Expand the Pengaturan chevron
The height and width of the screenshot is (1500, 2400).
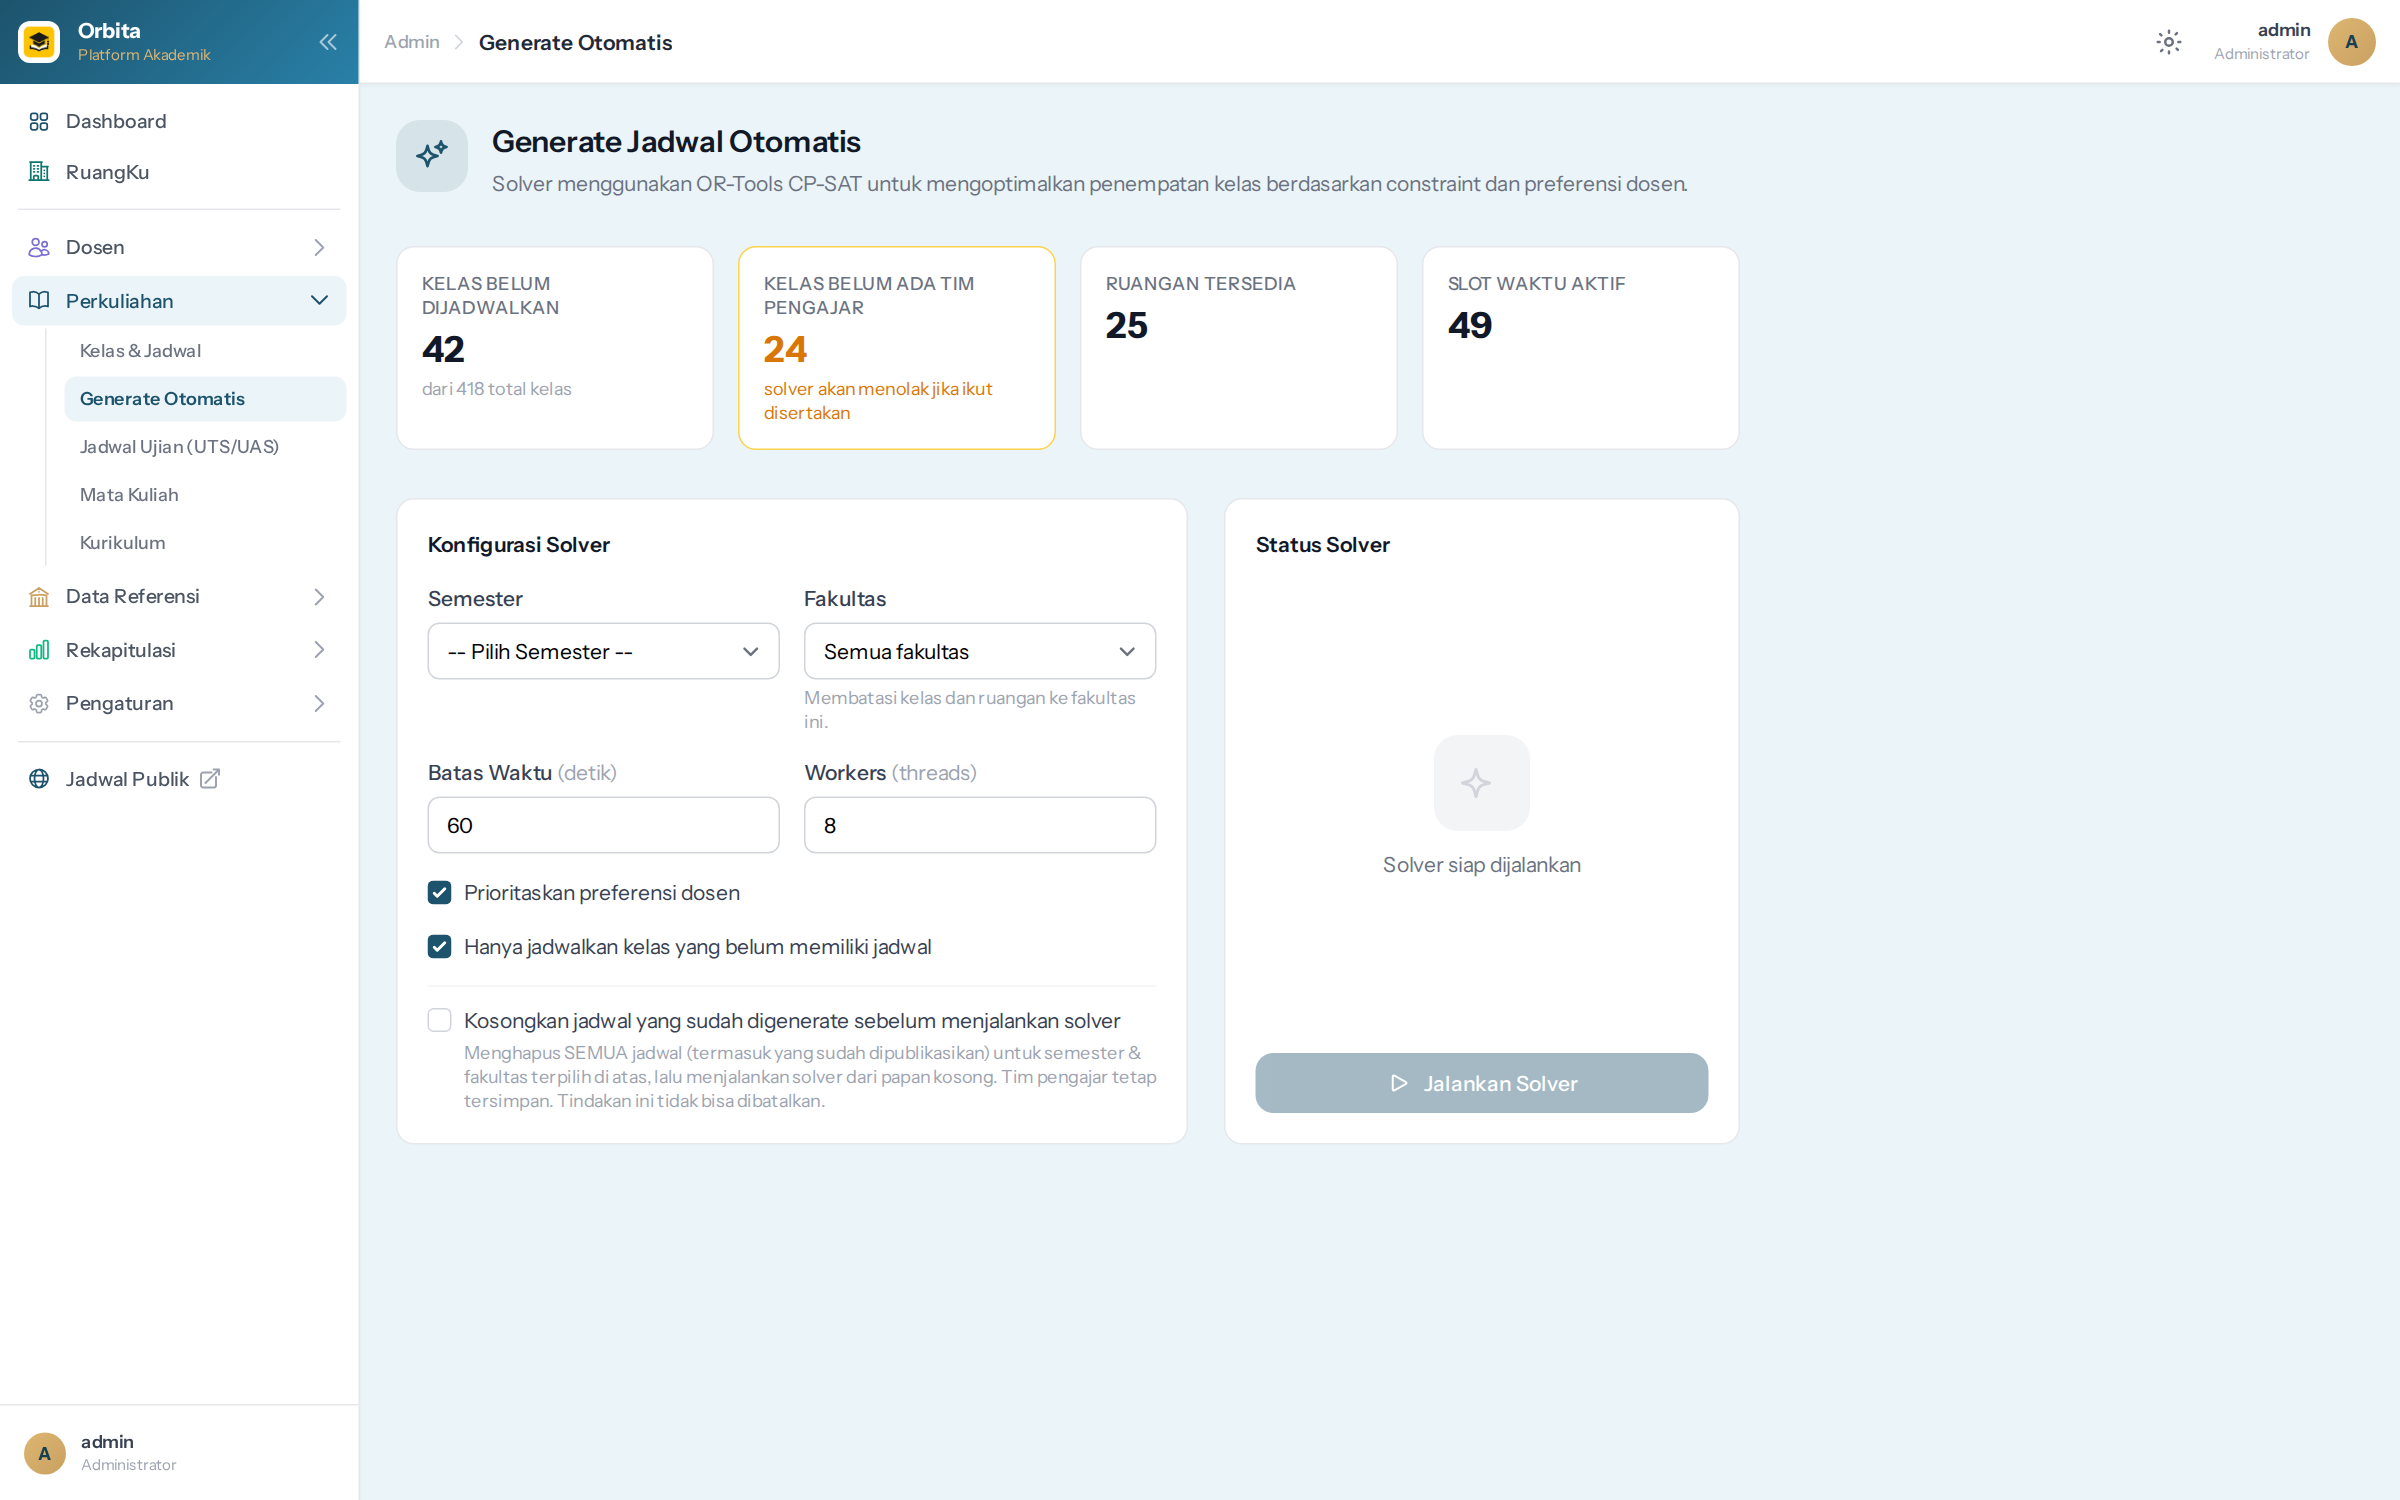pyautogui.click(x=319, y=704)
